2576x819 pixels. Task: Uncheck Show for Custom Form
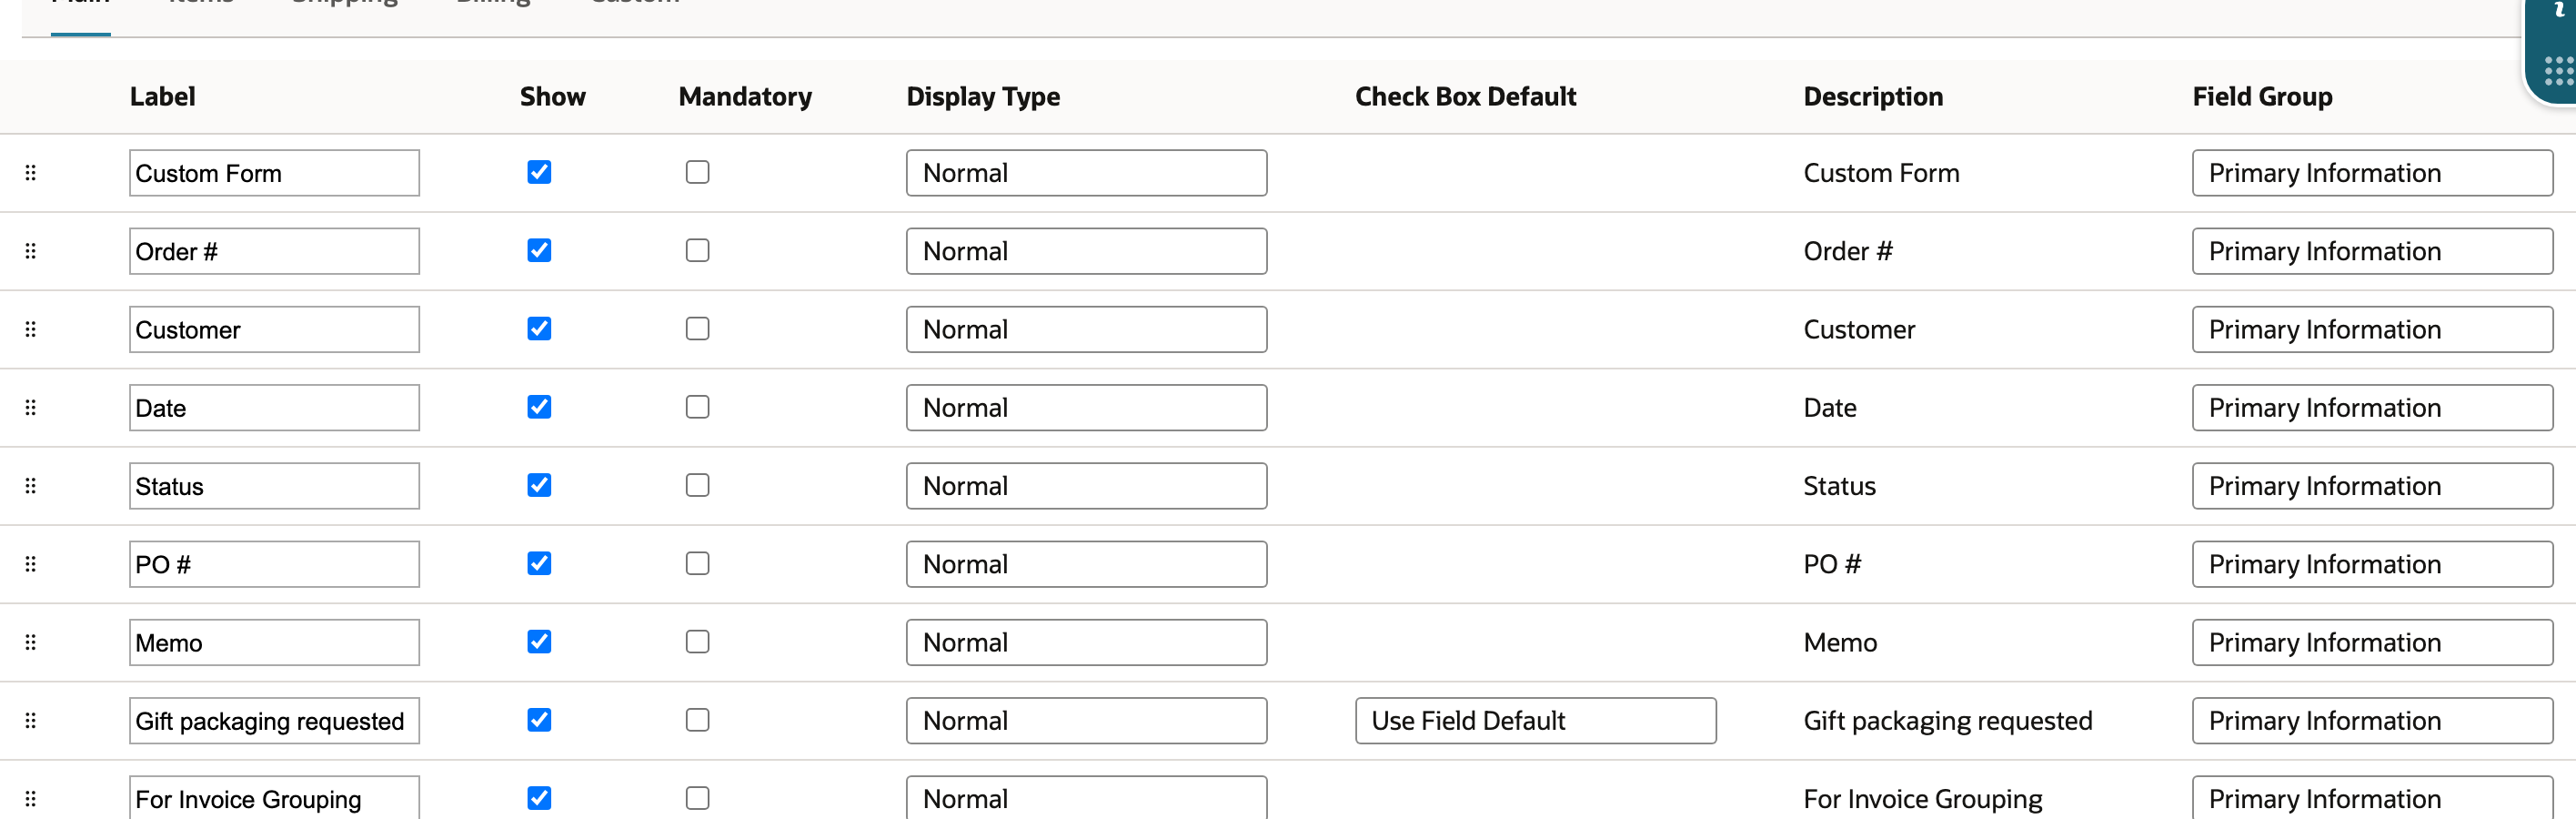(x=539, y=172)
